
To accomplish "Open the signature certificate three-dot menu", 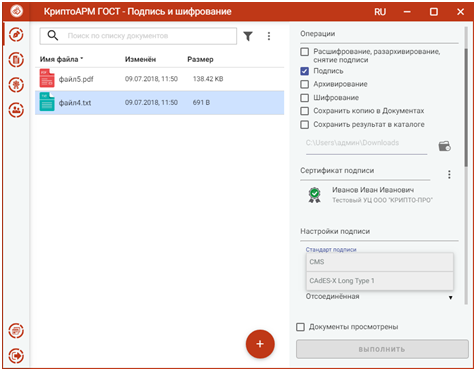I will click(449, 174).
